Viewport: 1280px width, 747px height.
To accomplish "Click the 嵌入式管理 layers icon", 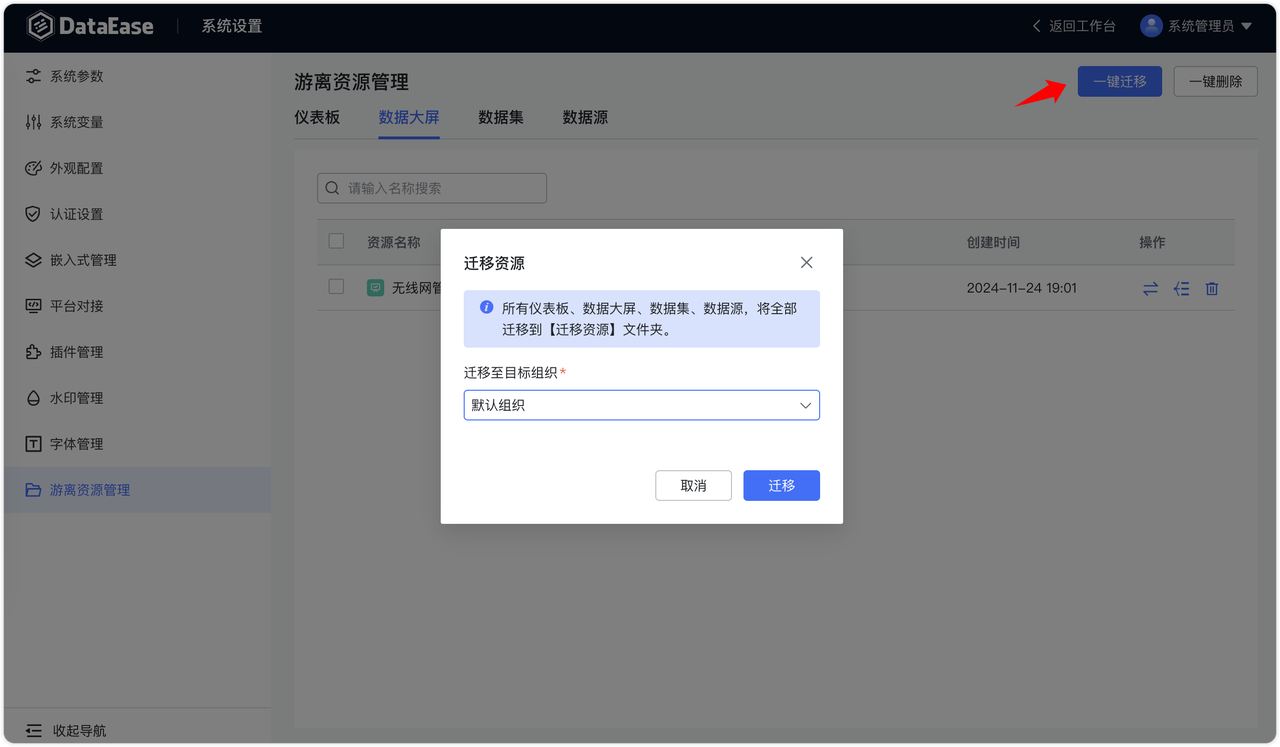I will 33,260.
